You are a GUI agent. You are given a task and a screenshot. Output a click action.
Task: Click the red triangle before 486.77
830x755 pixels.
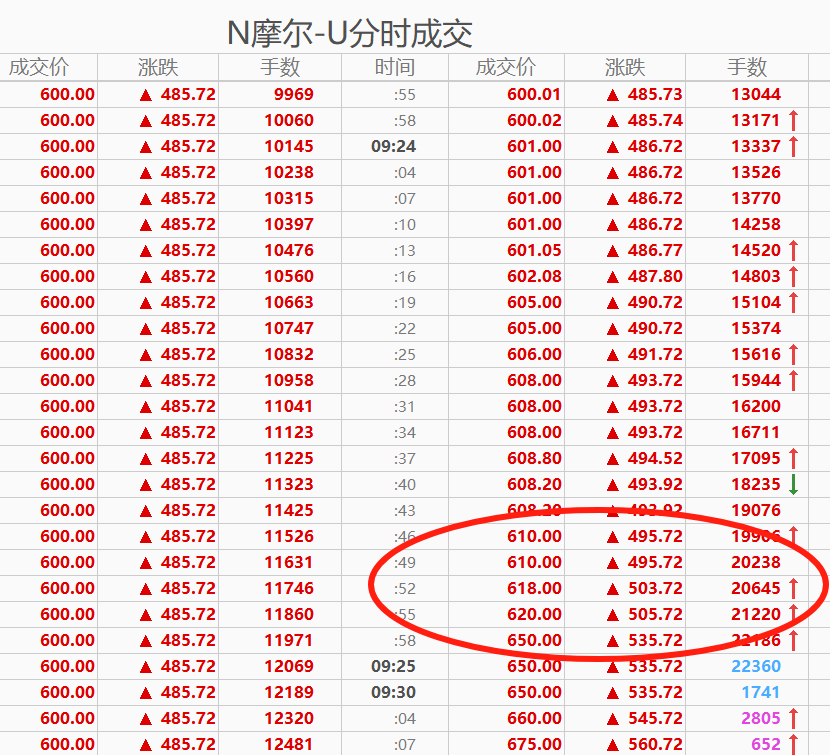[x=613, y=250]
